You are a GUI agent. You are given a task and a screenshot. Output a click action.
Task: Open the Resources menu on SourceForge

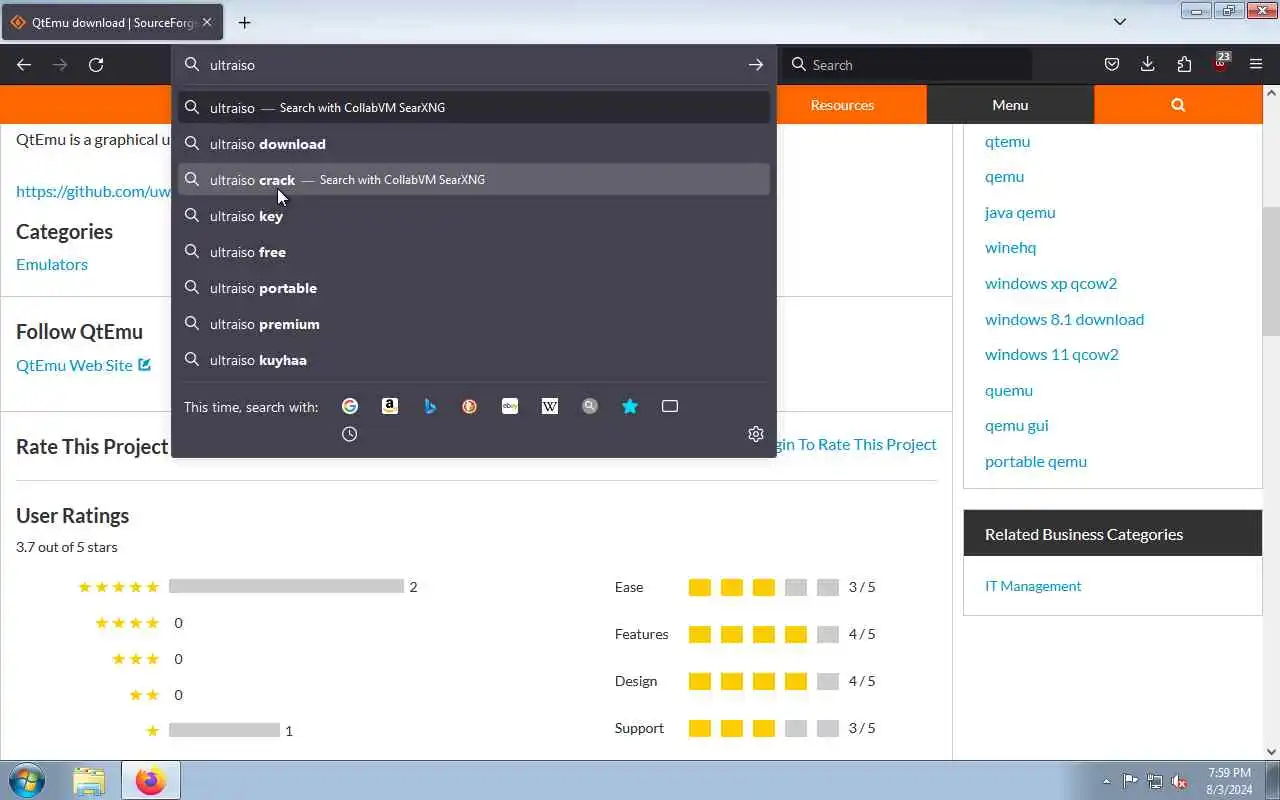(842, 105)
